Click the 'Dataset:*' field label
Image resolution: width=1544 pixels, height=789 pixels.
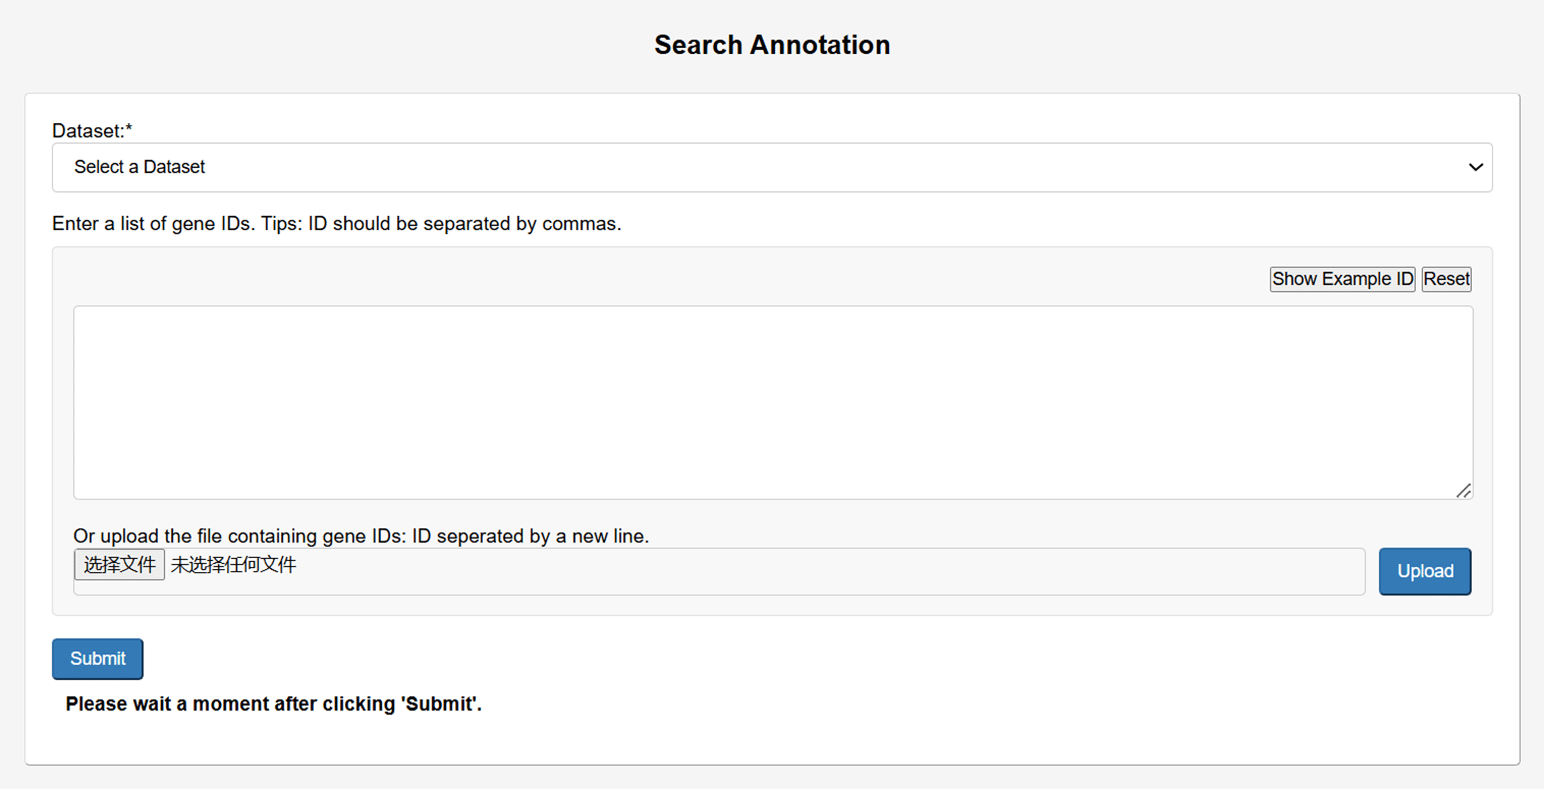click(88, 131)
